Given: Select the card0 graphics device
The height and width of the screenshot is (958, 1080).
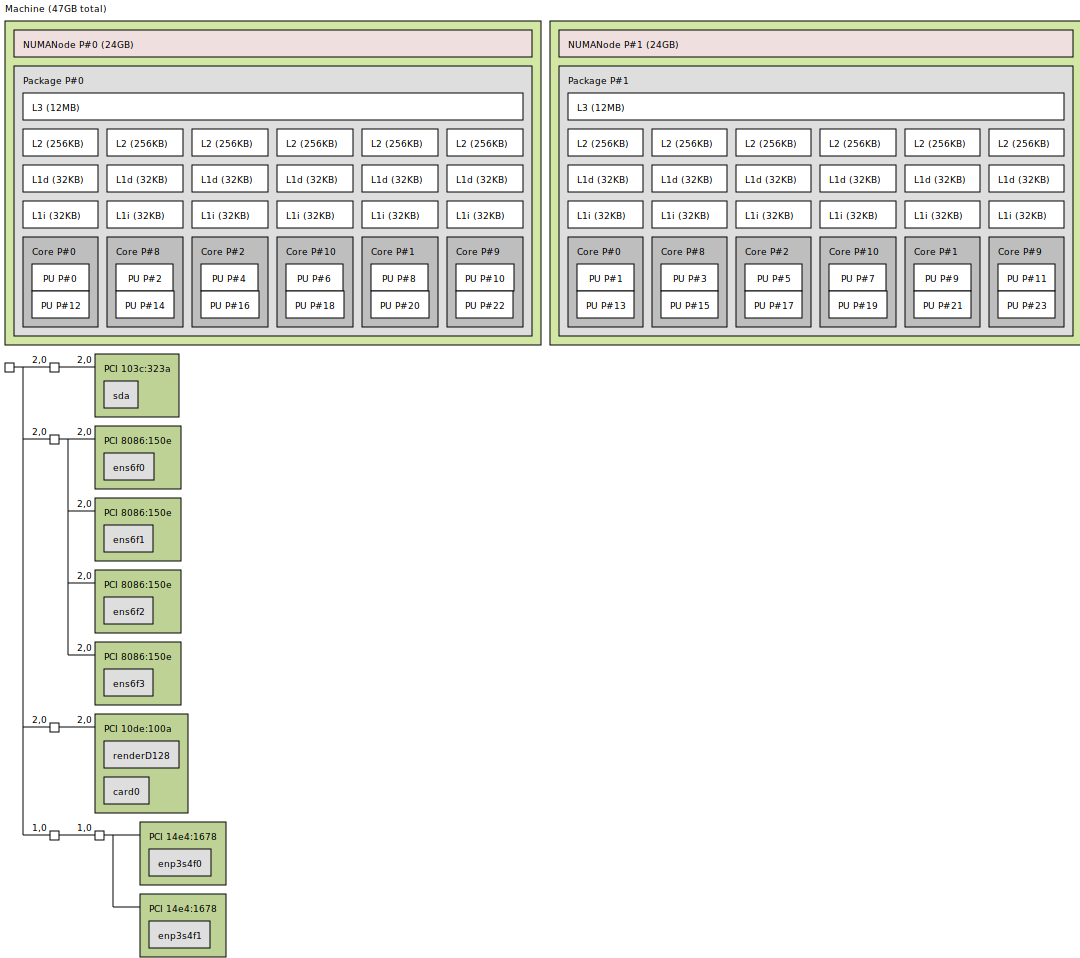Looking at the screenshot, I should (x=126, y=790).
